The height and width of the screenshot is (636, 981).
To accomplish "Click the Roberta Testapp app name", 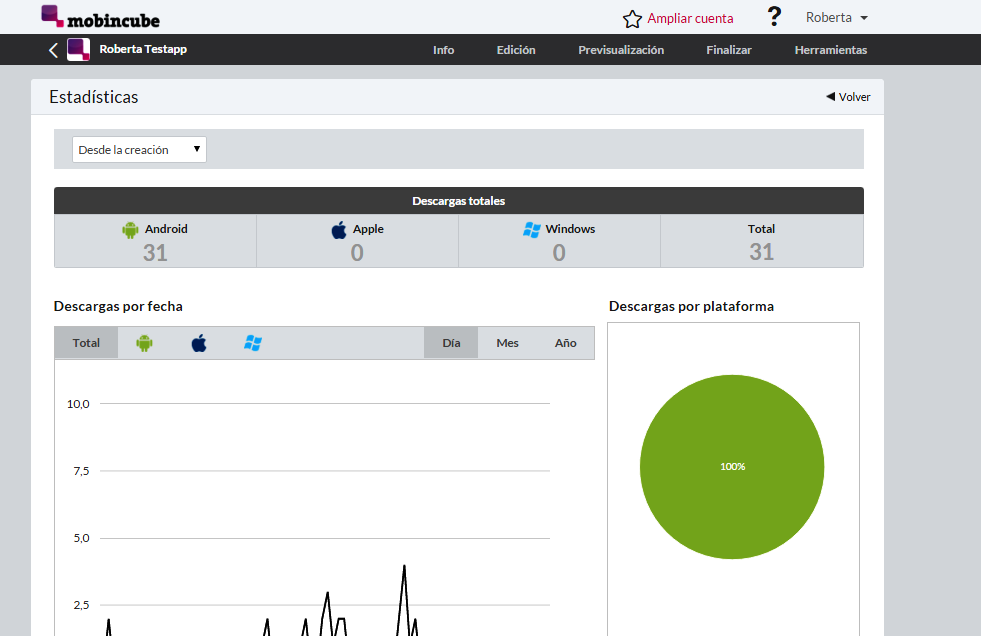I will coord(143,49).
